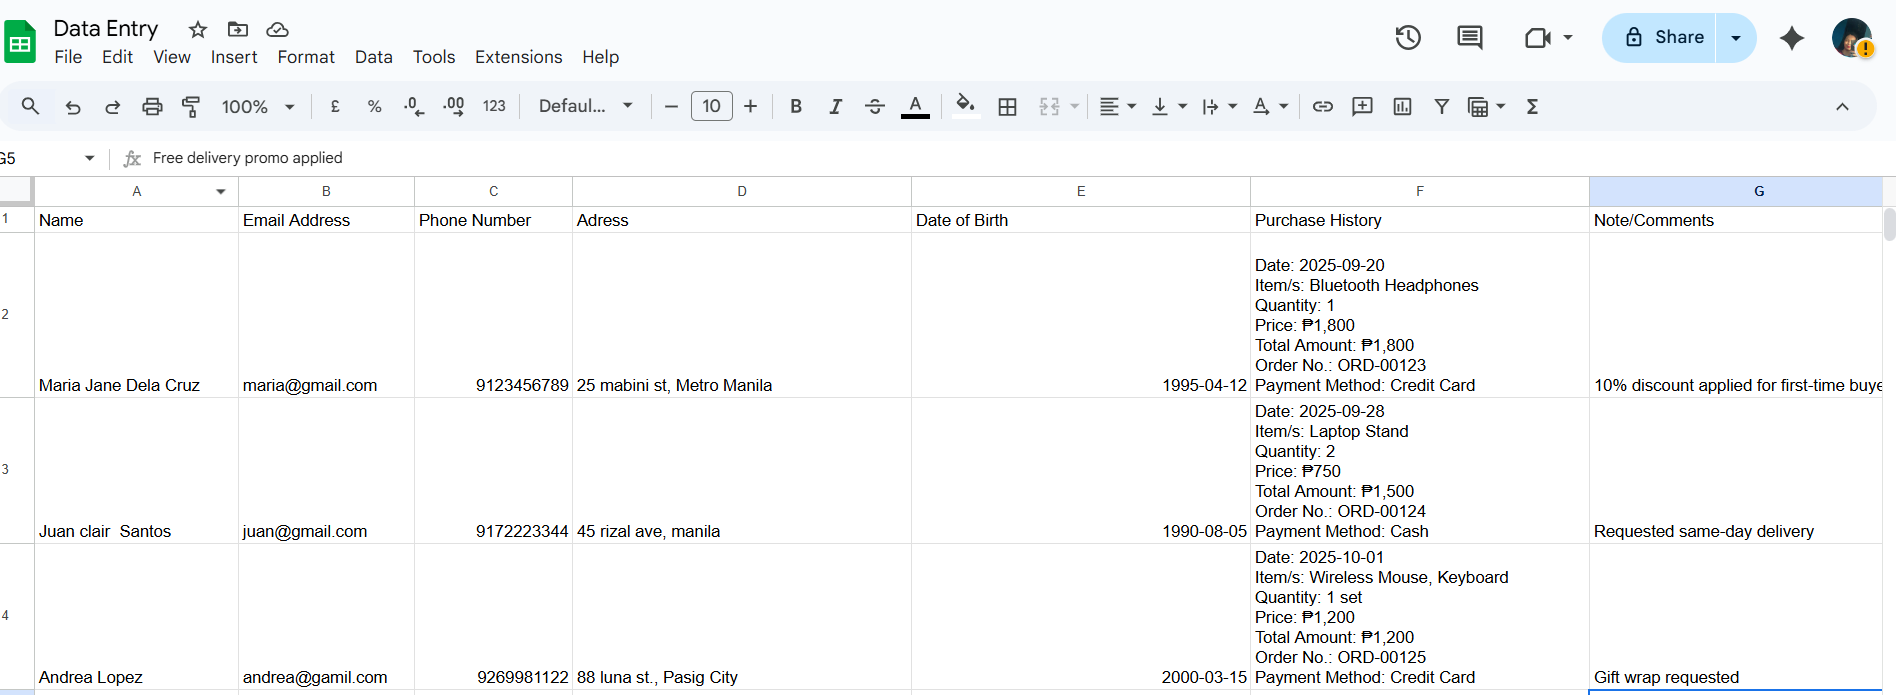Select the cell containing juan@gmail.com
1896x695 pixels.
(326, 531)
